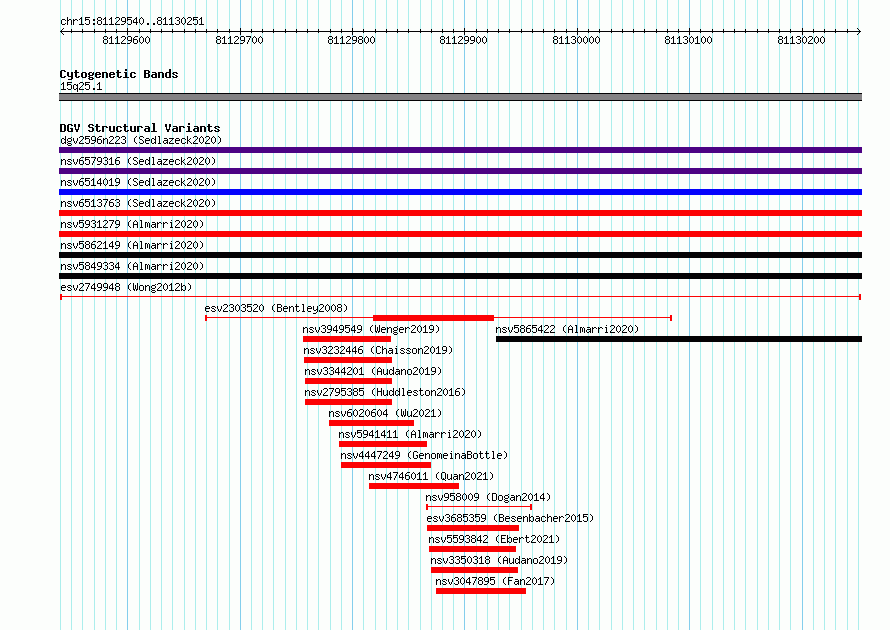Click the purple bar under nsv6579316
The width and height of the screenshot is (890, 630).
pyautogui.click(x=460, y=171)
